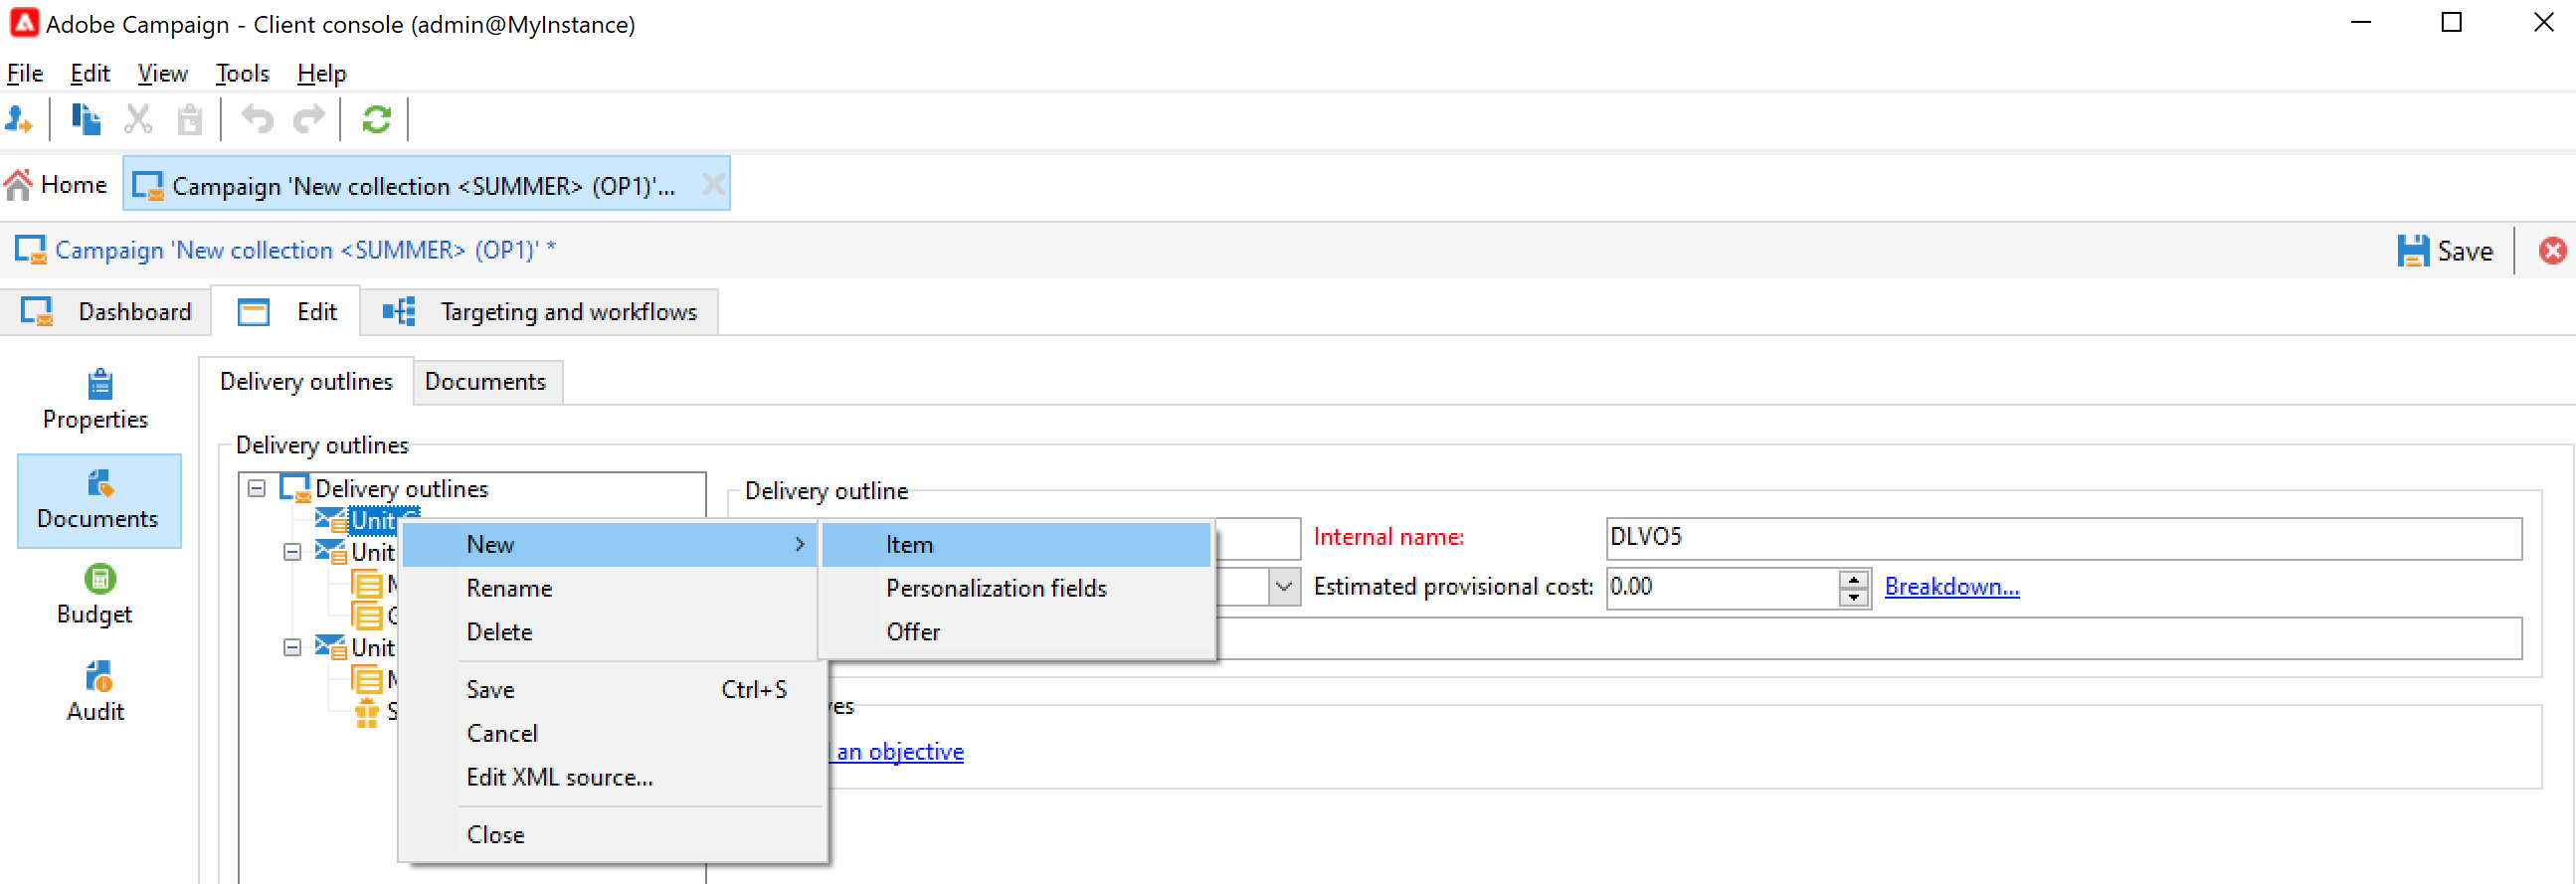Screen dimensions: 2576x884
Task: Open the Audit section in the sidebar
Action: pos(96,692)
